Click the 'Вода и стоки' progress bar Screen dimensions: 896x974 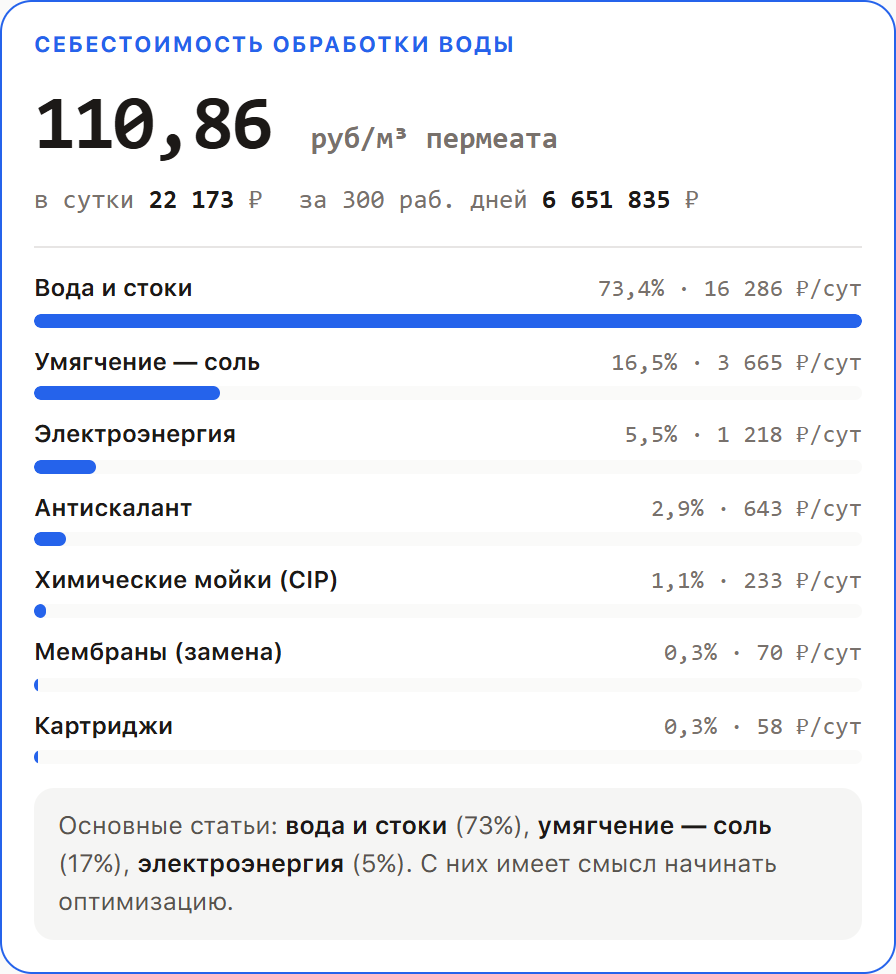(448, 321)
